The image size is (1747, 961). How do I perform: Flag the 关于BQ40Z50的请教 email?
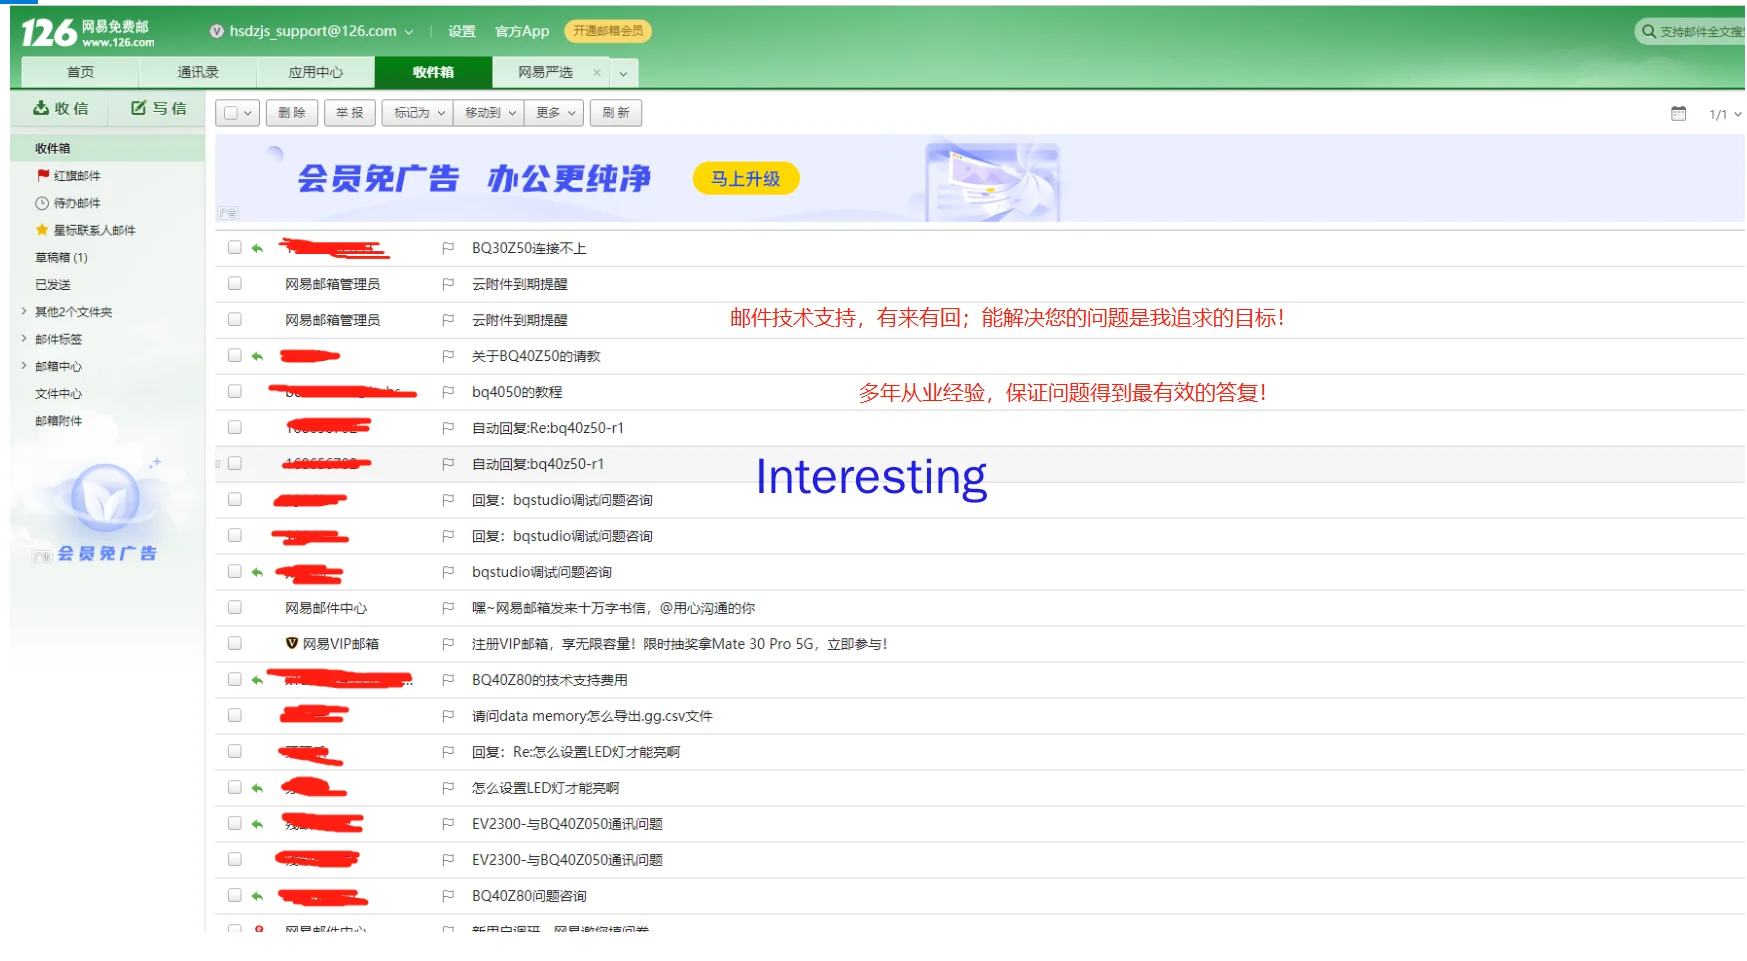pyautogui.click(x=448, y=356)
